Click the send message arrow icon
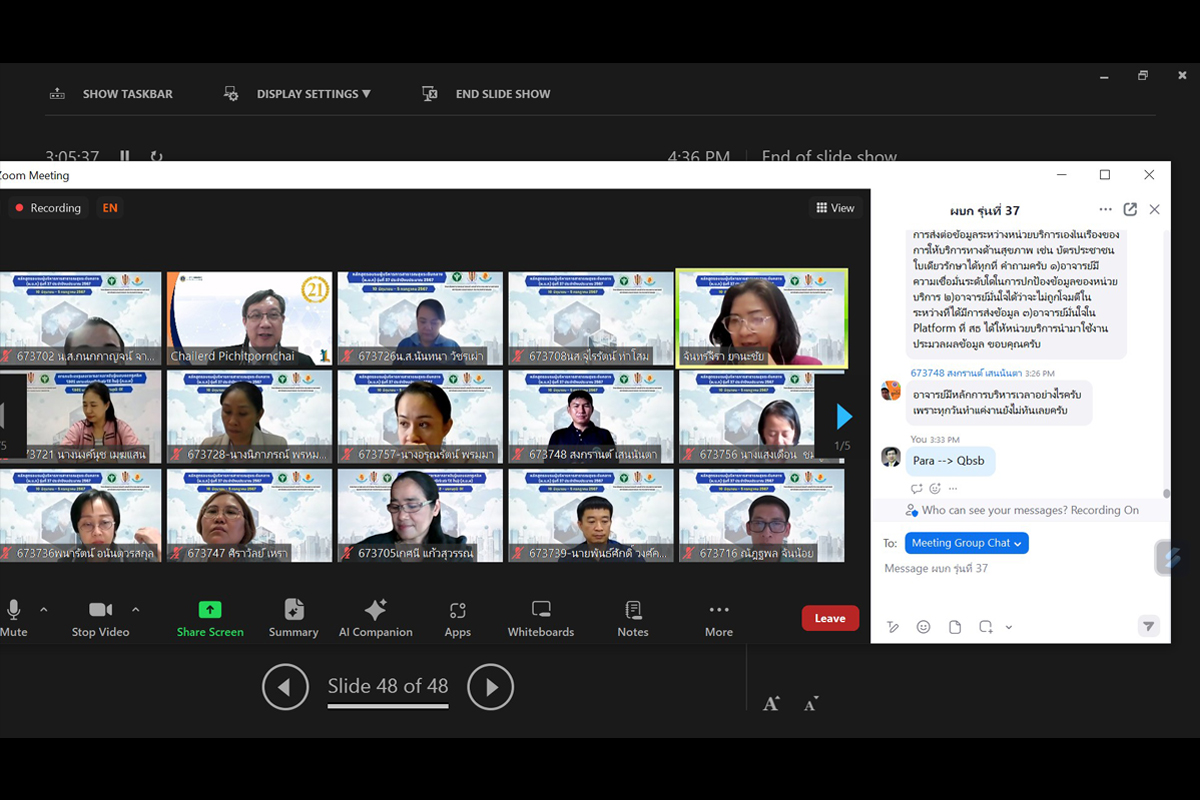The height and width of the screenshot is (800, 1200). [1149, 626]
